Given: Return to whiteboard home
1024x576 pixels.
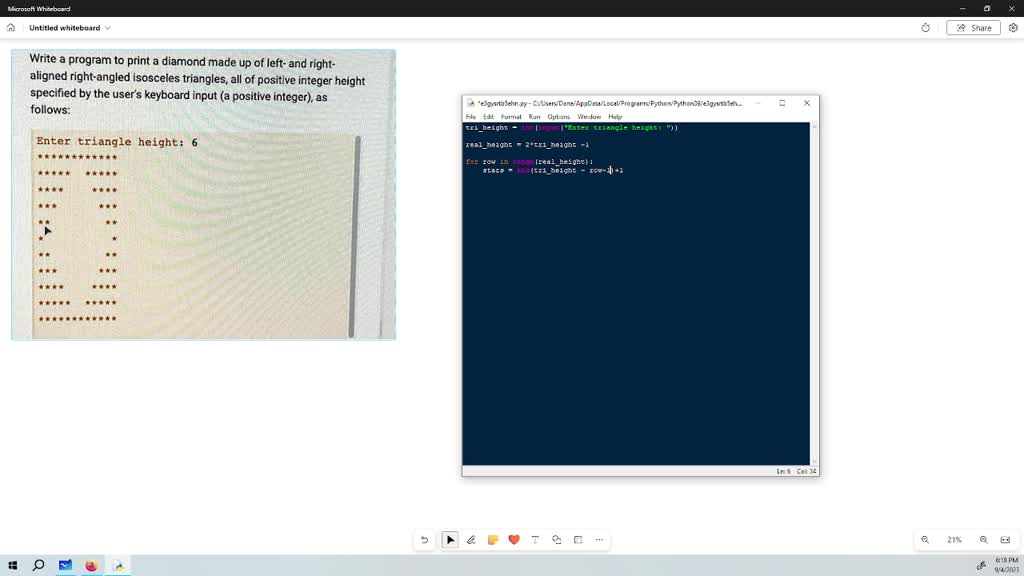Looking at the screenshot, I should pos(10,28).
